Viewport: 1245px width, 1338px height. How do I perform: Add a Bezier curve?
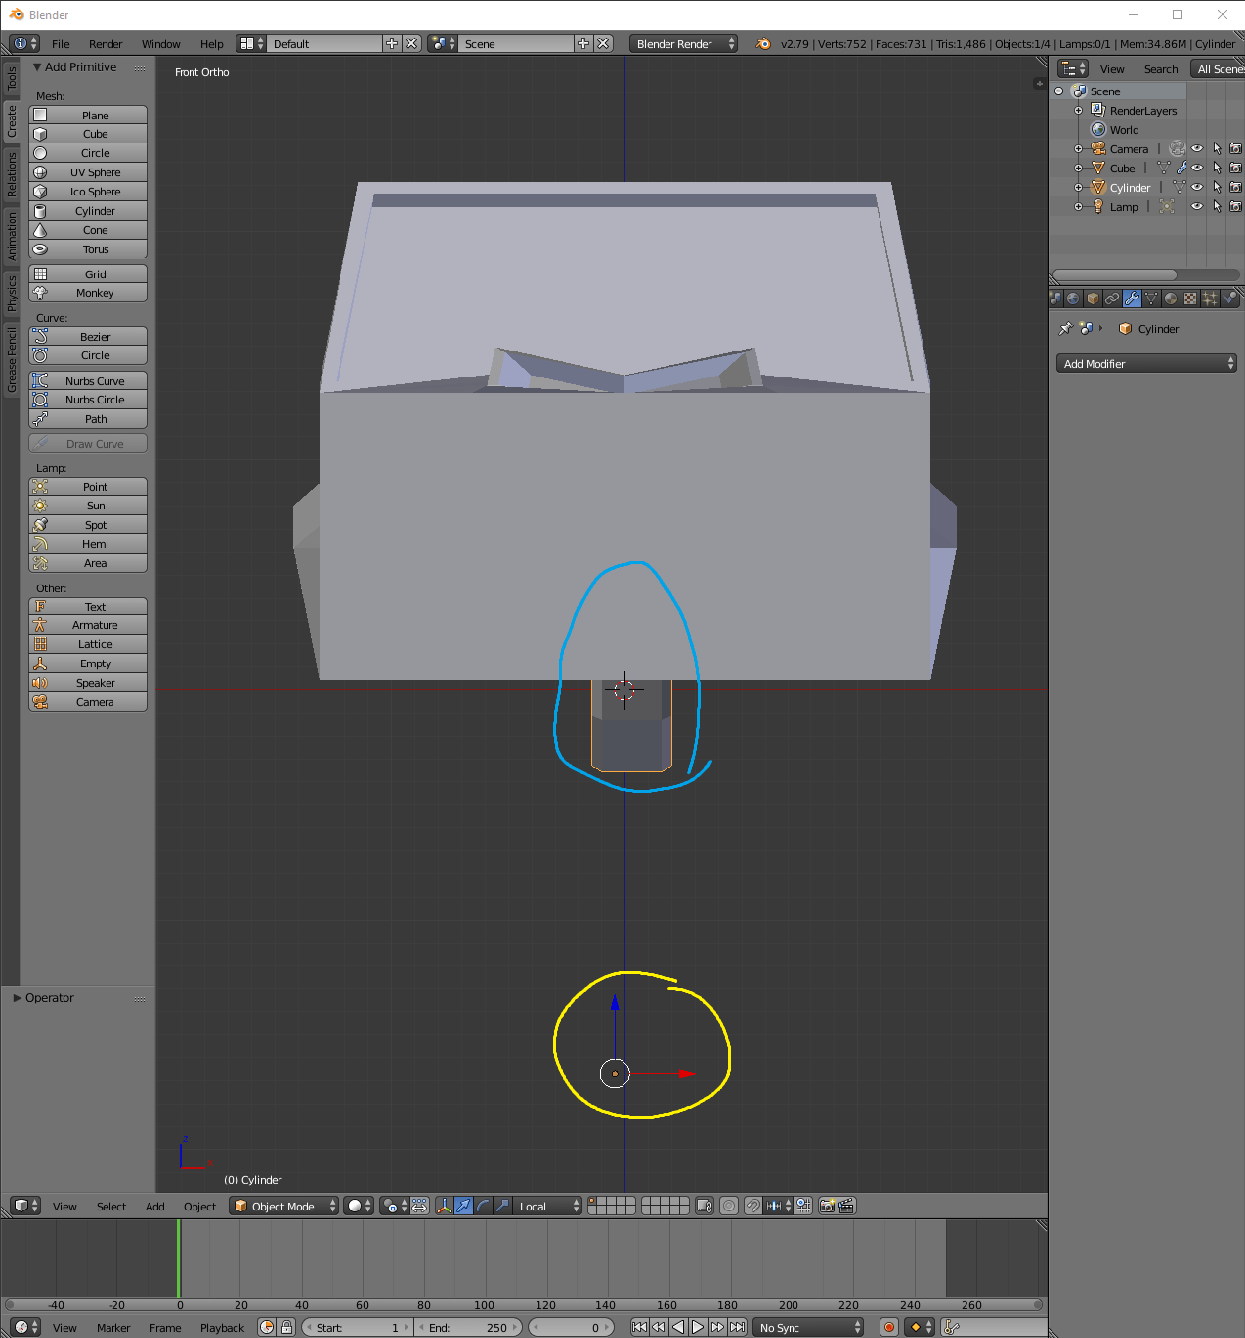coord(88,337)
